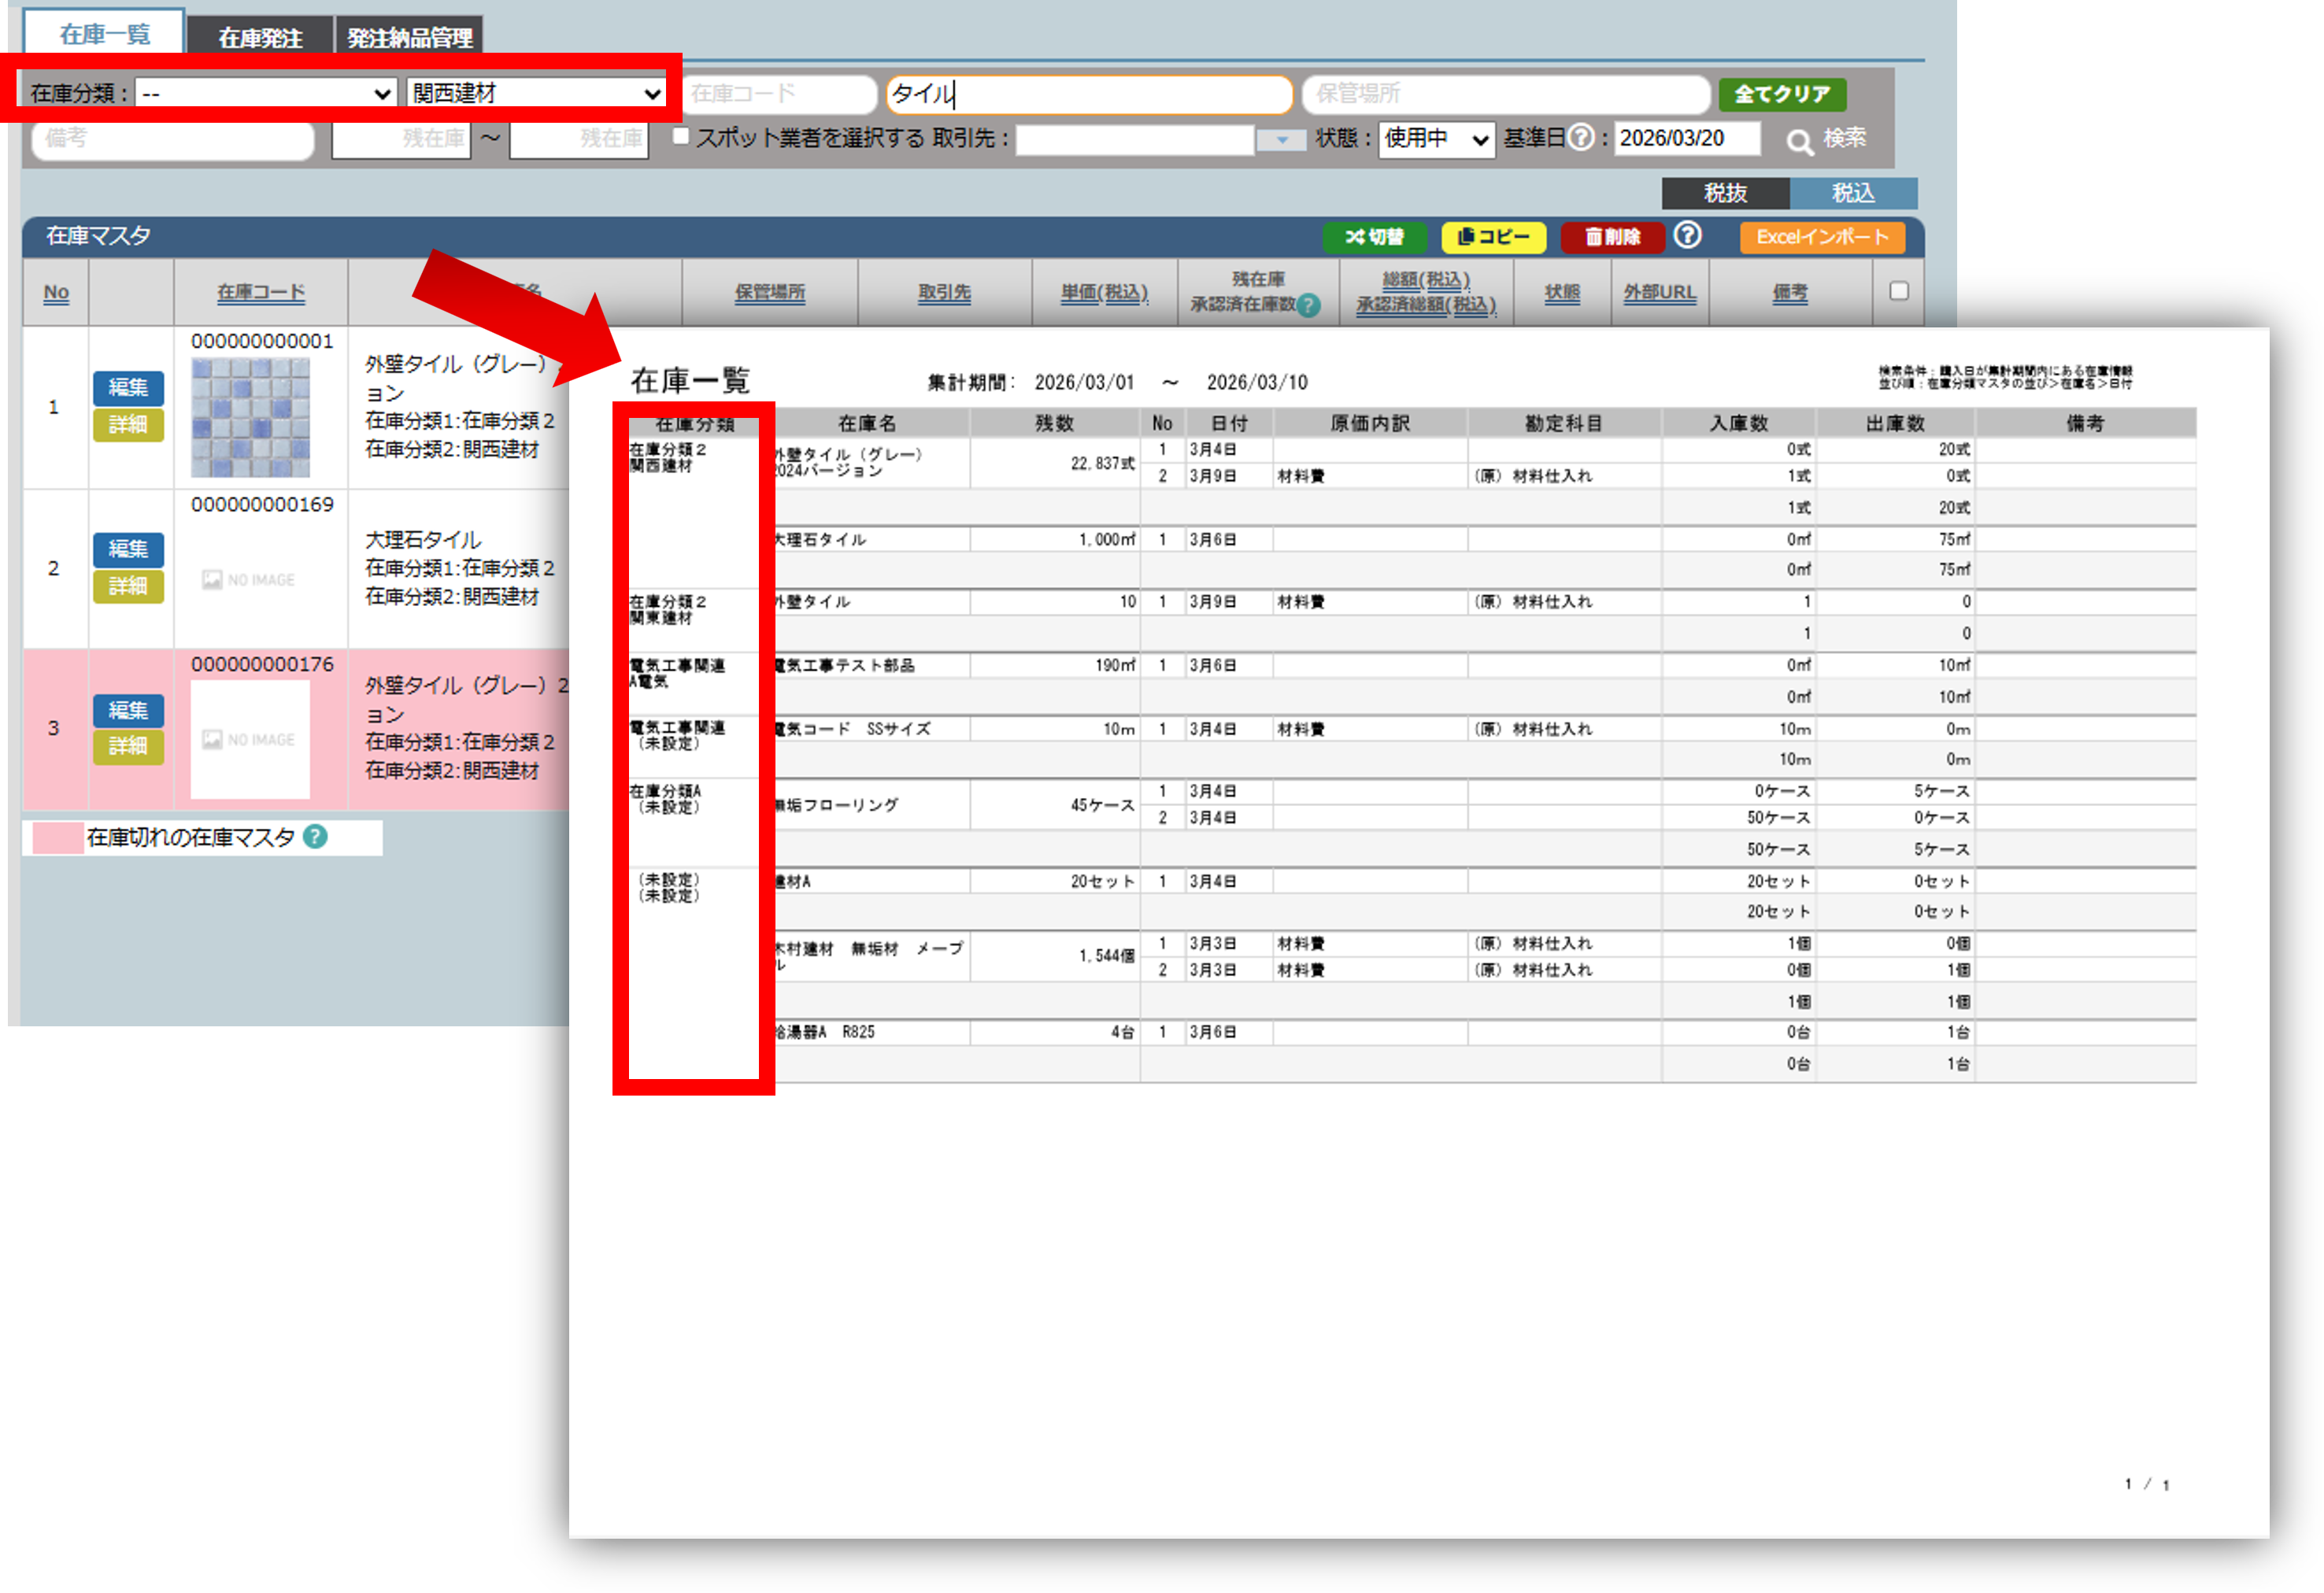Click the search magnifier icon

(1799, 141)
